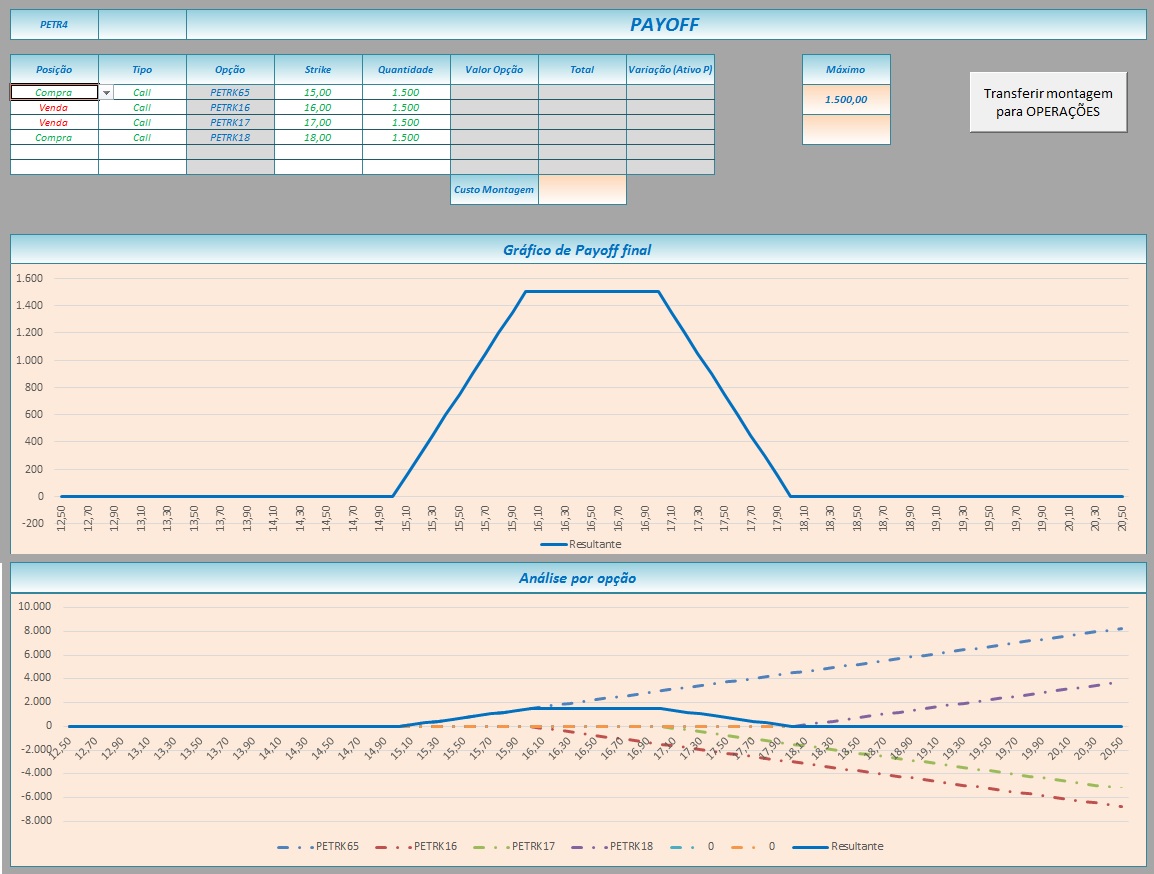
Task: Click the Análise por opção title bar
Action: coord(577,578)
